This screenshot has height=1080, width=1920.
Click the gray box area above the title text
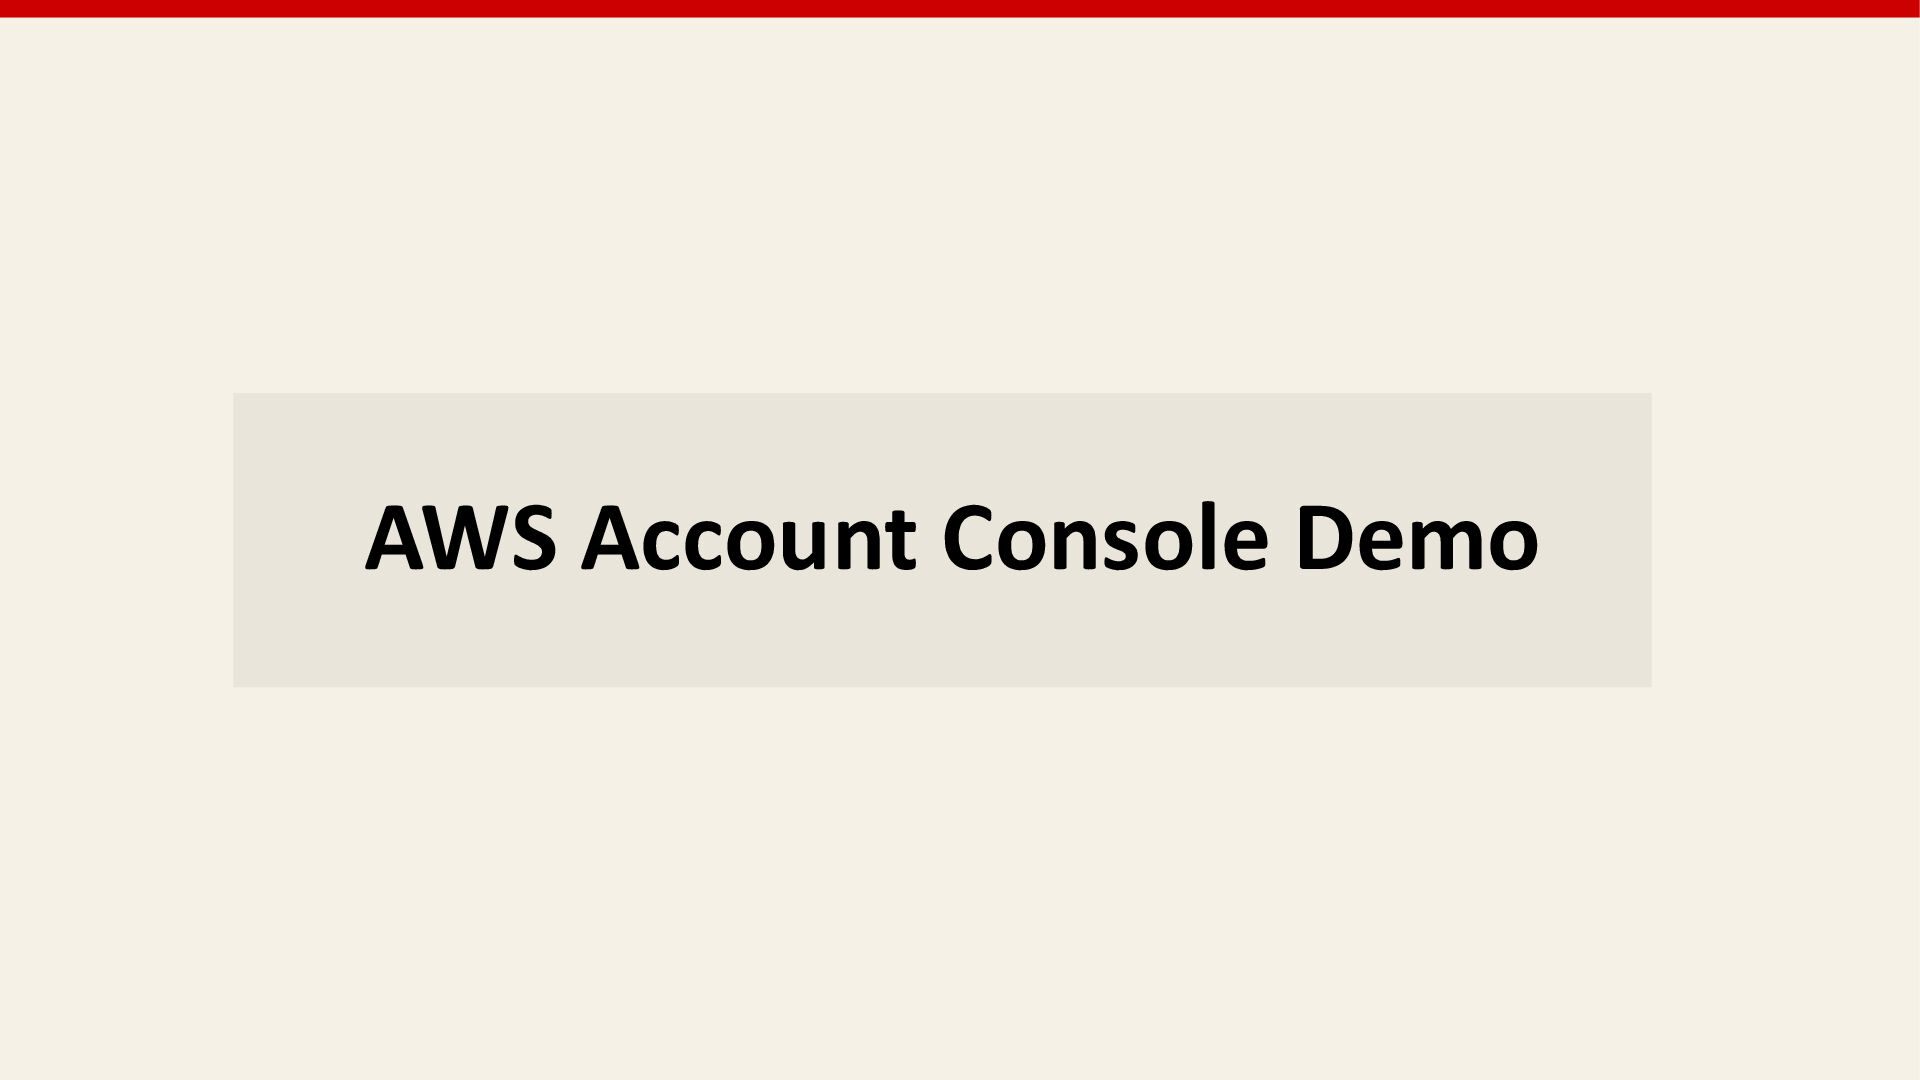pos(942,445)
